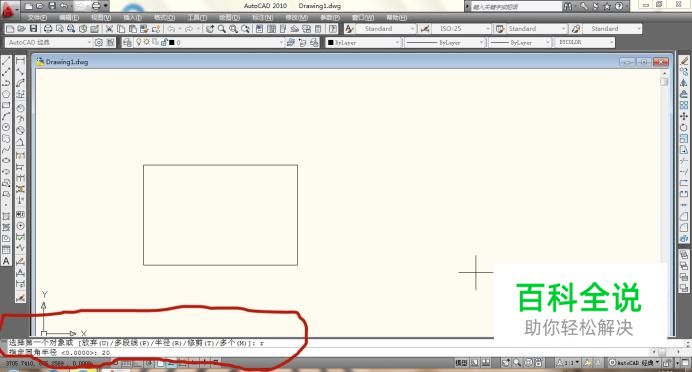Open View (V) menu
The height and width of the screenshot is (372, 692).
(101, 18)
